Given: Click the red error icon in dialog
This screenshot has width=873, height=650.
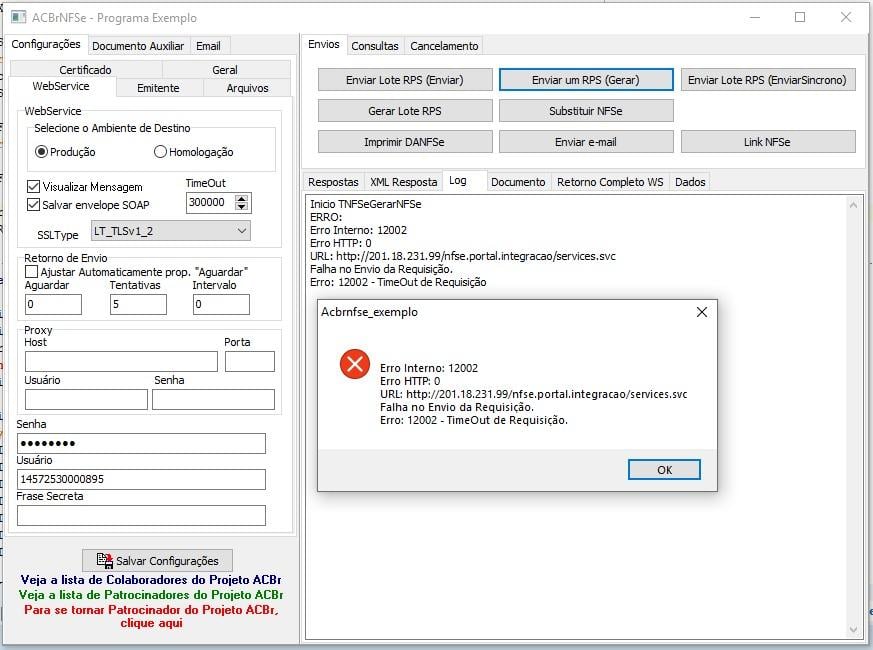Looking at the screenshot, I should click(x=355, y=364).
